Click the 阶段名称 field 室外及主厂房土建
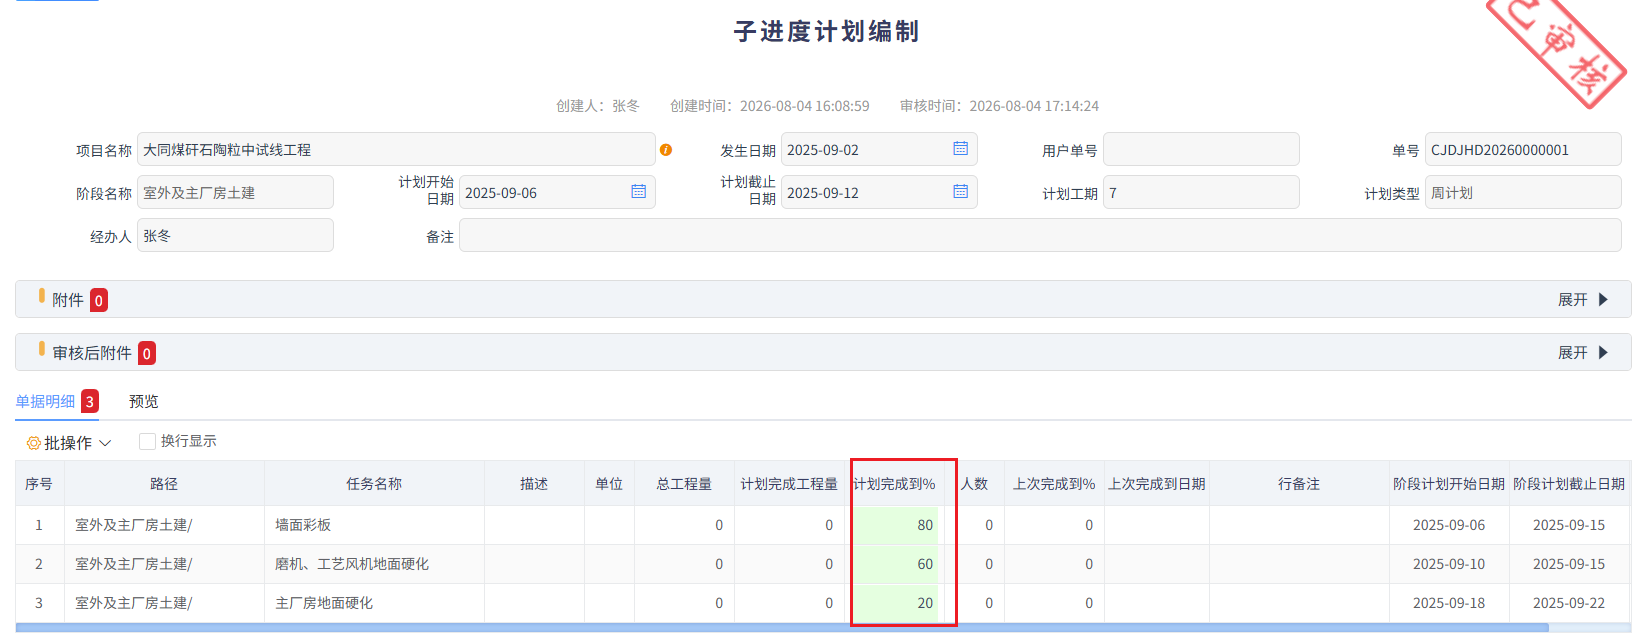Viewport: 1638px width, 638px height. pyautogui.click(x=235, y=193)
